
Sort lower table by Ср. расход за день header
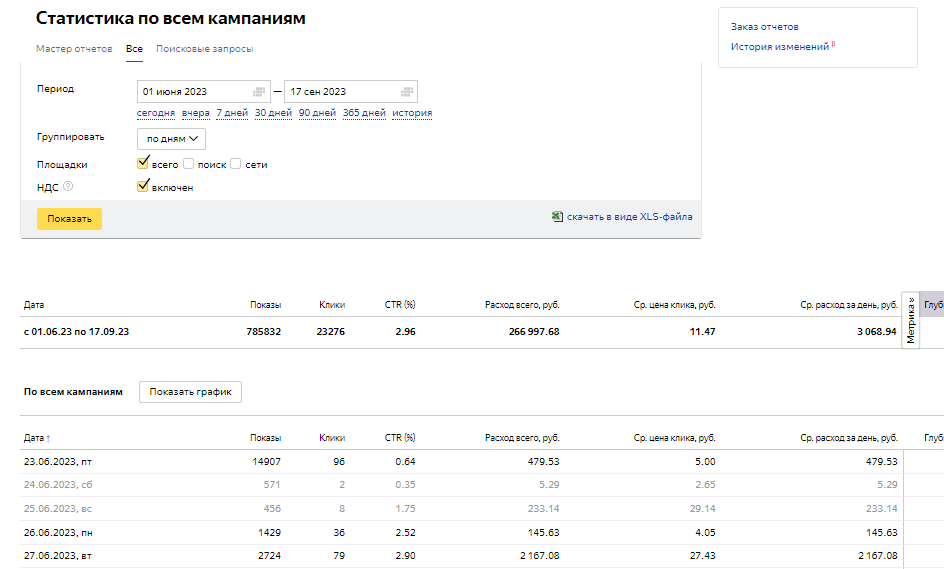pos(849,438)
